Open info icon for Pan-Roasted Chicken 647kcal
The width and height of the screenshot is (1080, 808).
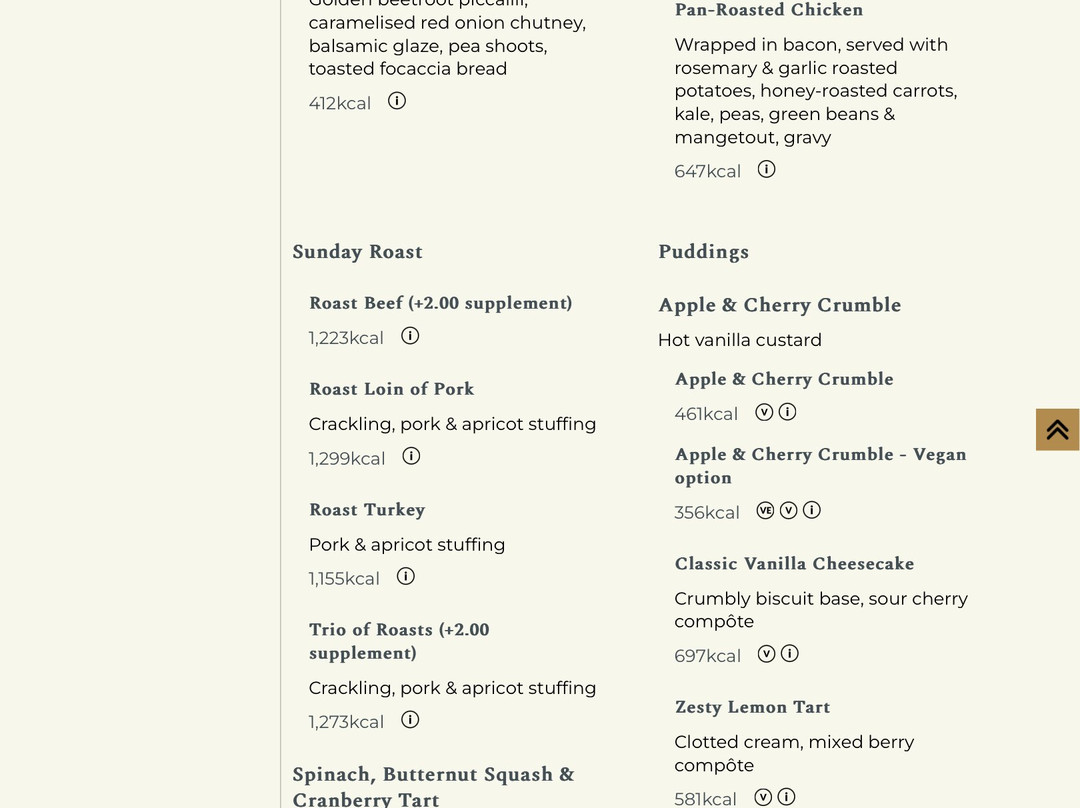click(x=767, y=169)
